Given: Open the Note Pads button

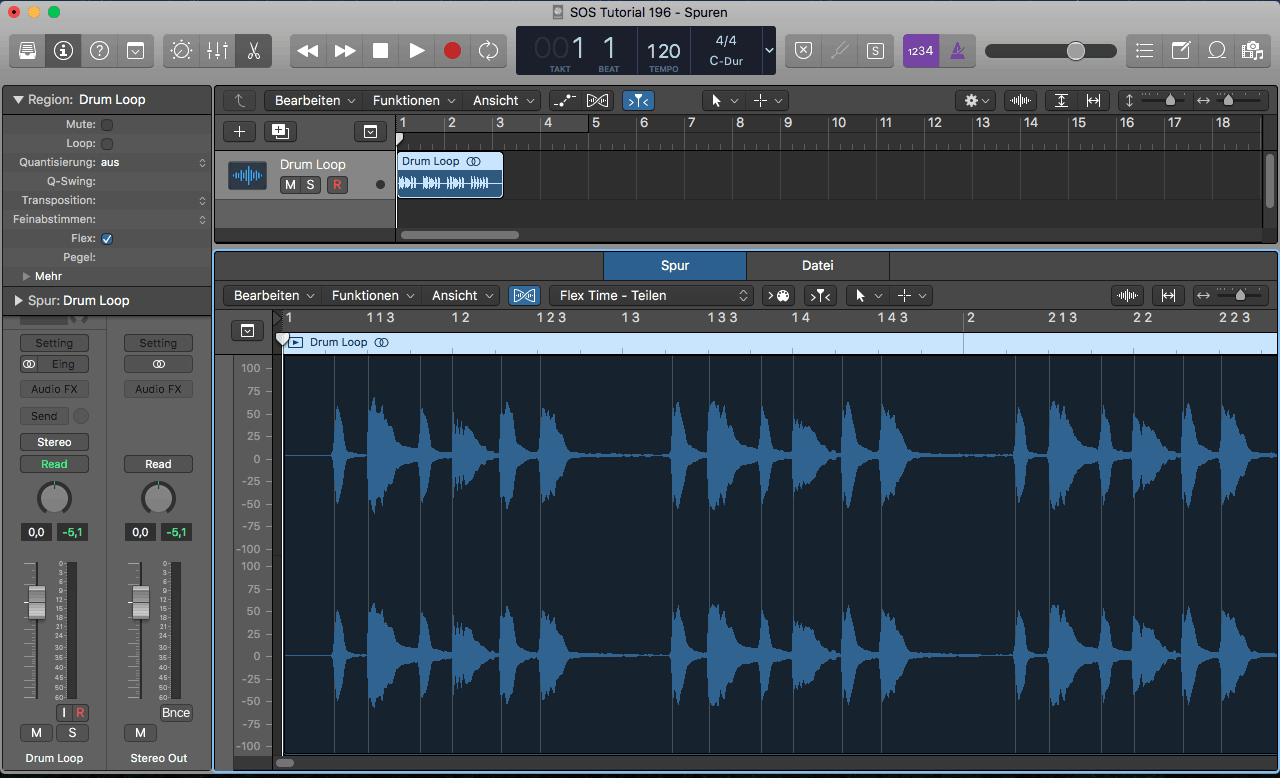Looking at the screenshot, I should point(1181,50).
